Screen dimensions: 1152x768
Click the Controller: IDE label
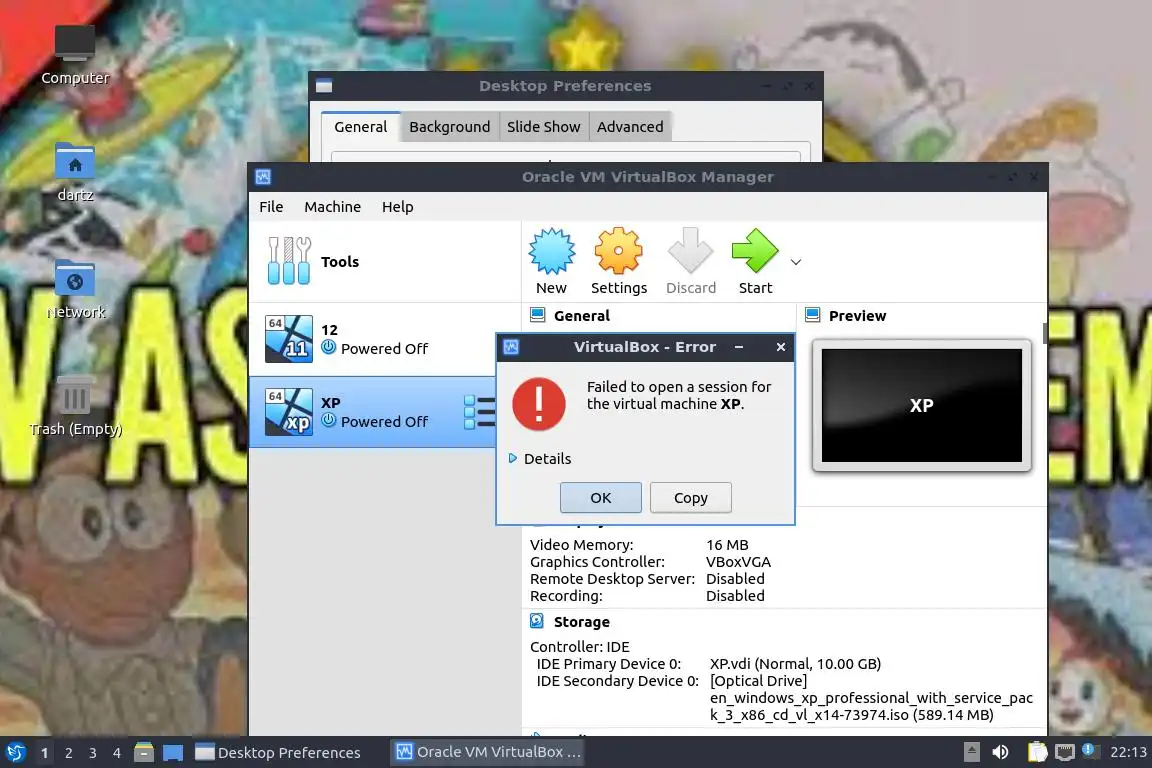coord(580,647)
